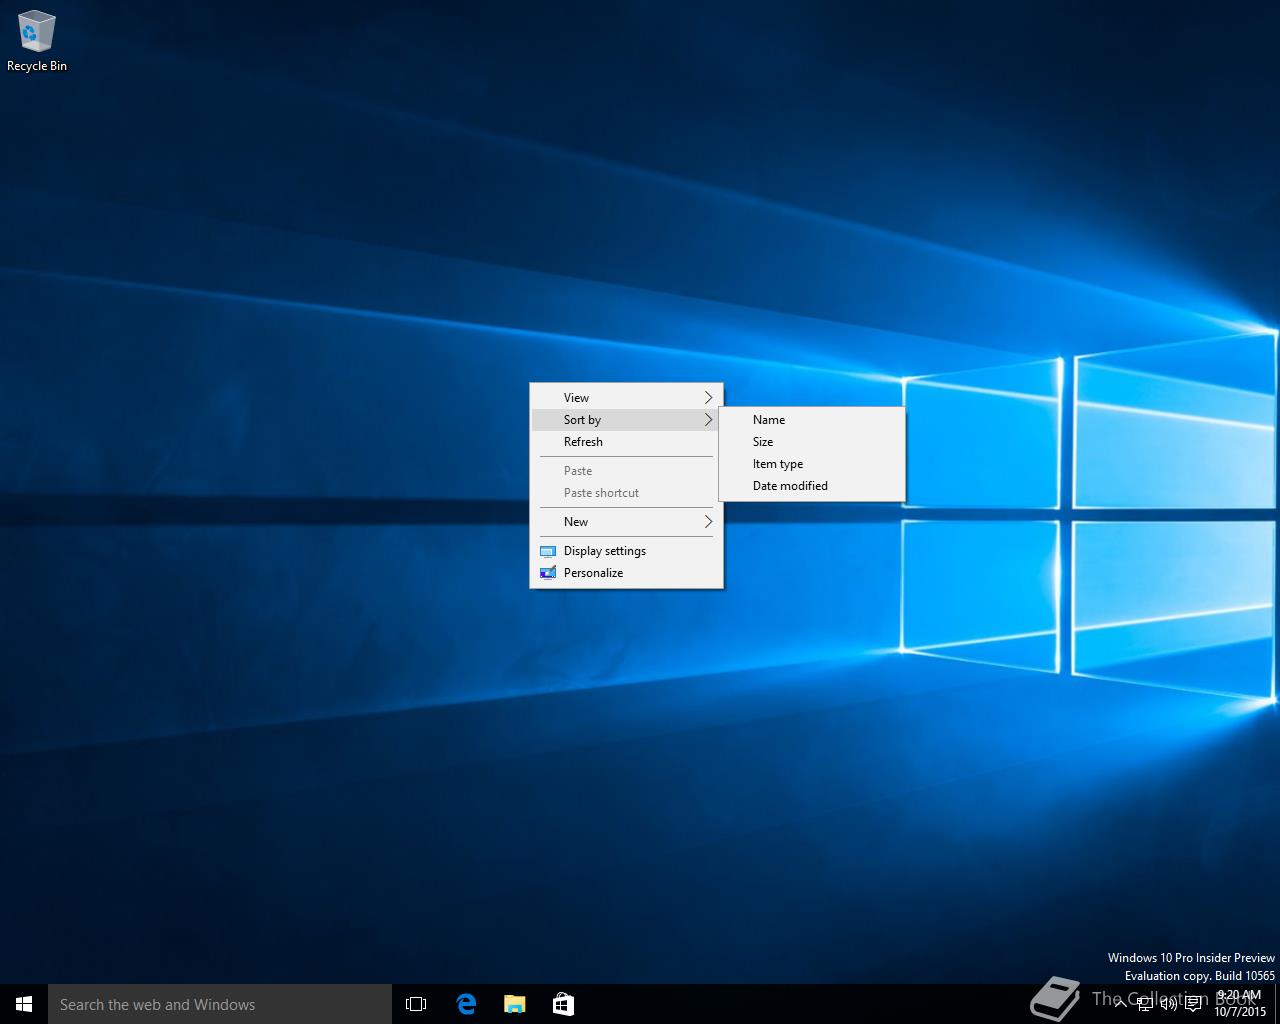Click the Personalize menu icon
This screenshot has width=1280, height=1024.
pyautogui.click(x=547, y=573)
